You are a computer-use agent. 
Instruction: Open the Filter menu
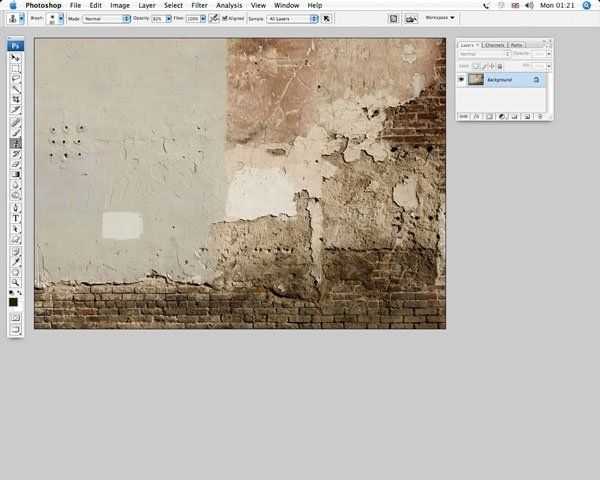pos(200,5)
